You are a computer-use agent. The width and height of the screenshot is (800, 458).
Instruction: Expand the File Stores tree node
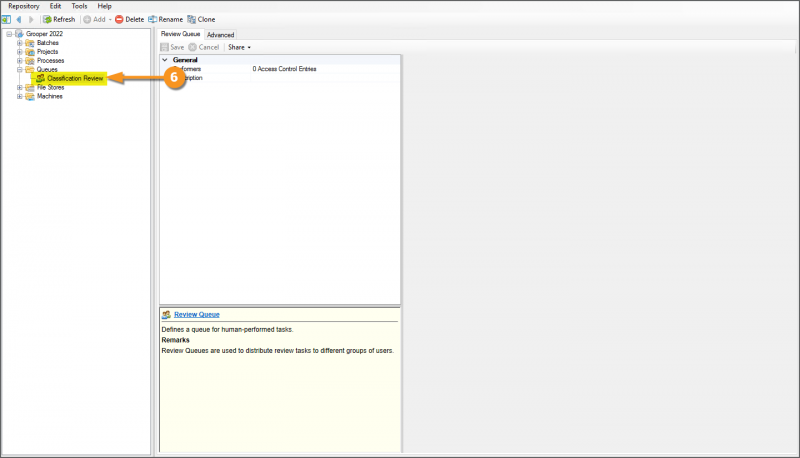click(x=19, y=88)
